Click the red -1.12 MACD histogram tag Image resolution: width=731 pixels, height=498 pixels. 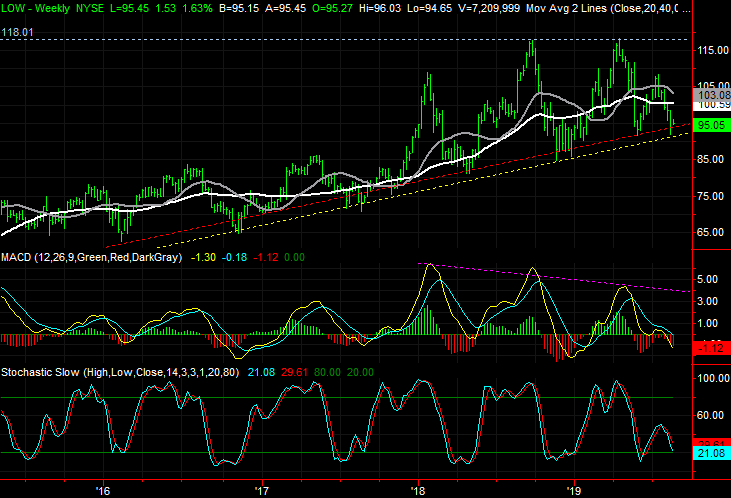712,347
